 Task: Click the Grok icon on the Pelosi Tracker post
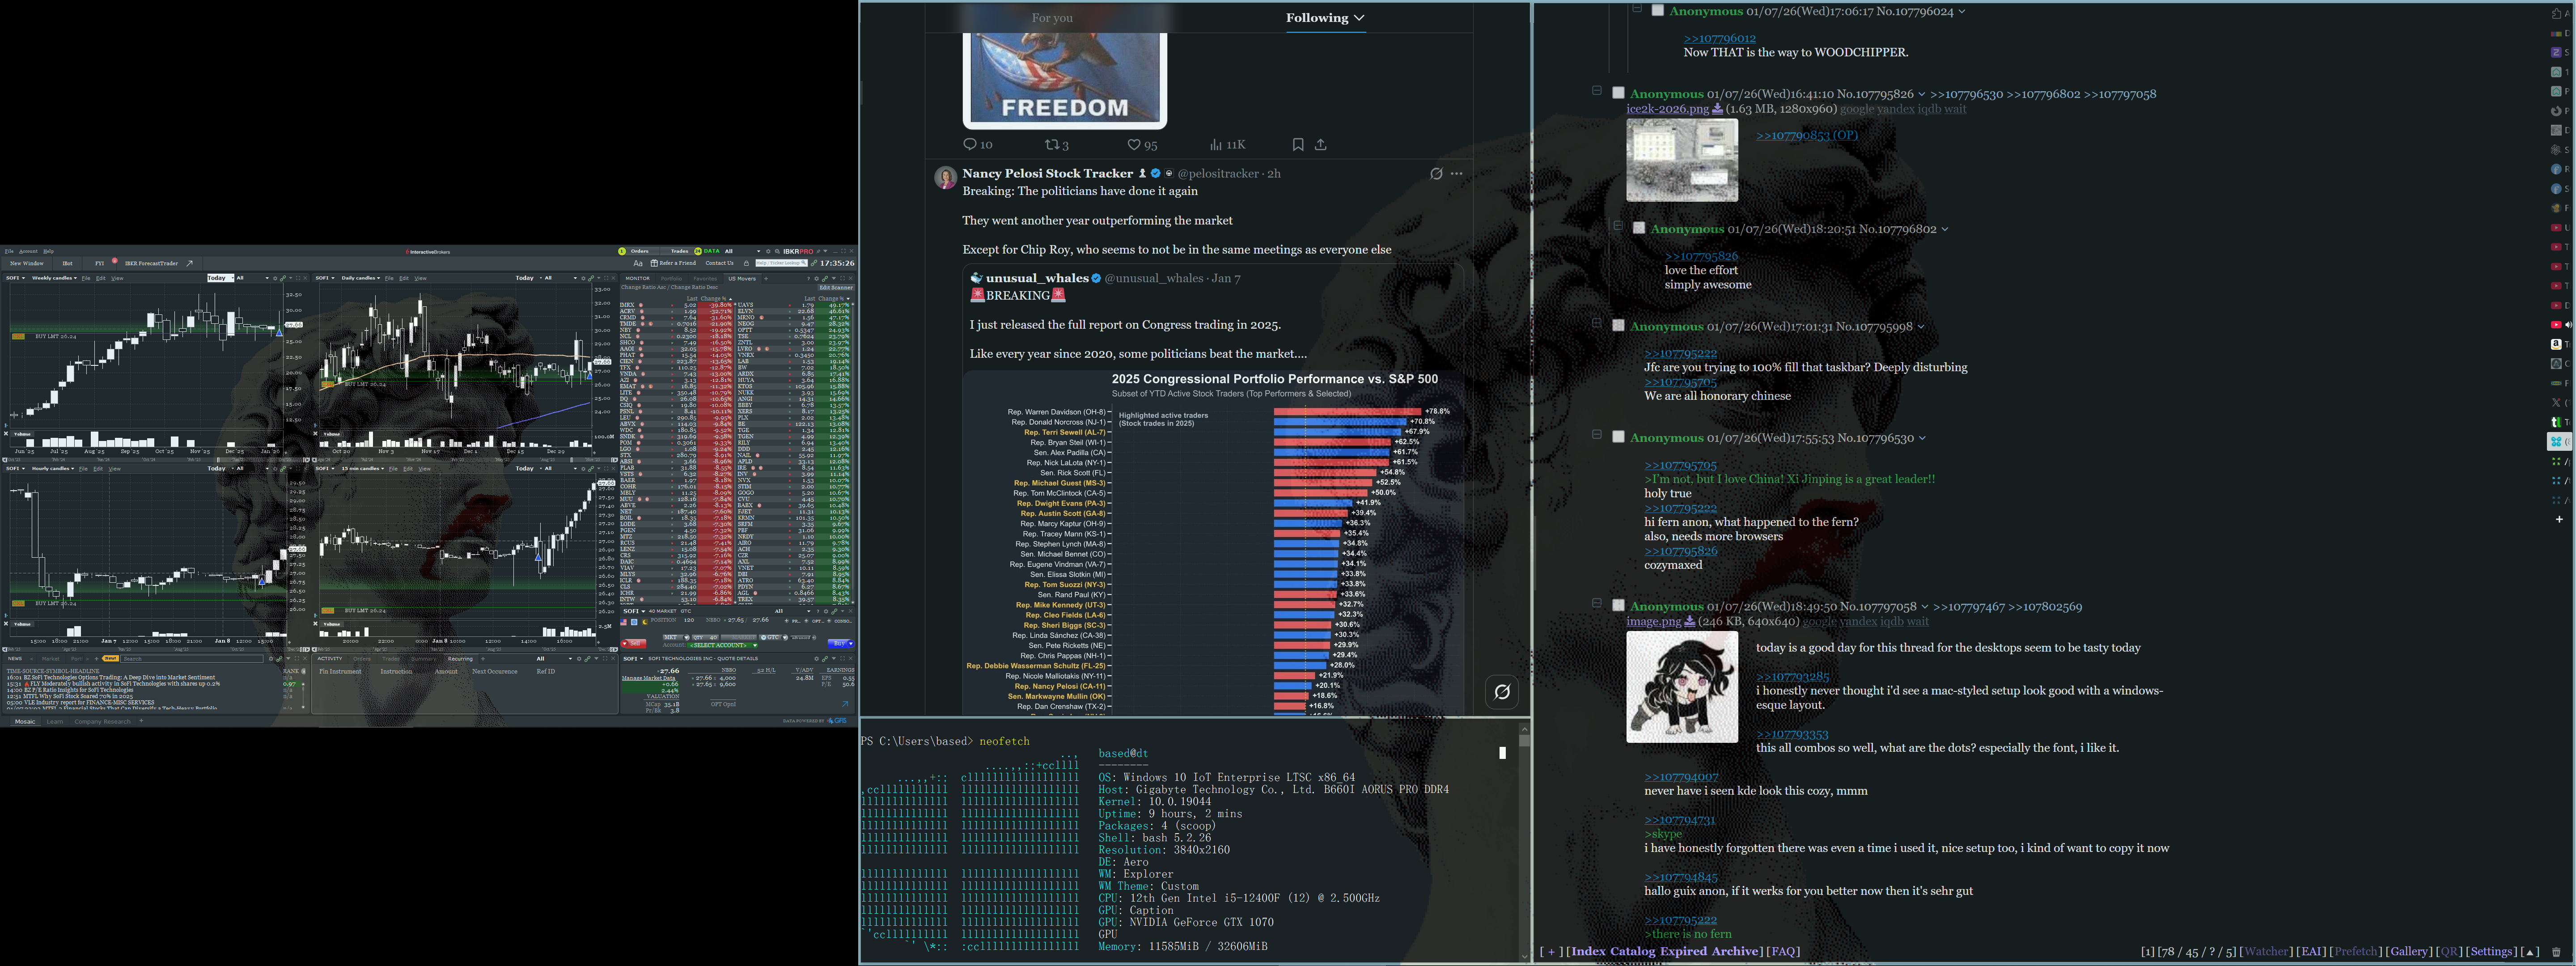click(x=1436, y=174)
